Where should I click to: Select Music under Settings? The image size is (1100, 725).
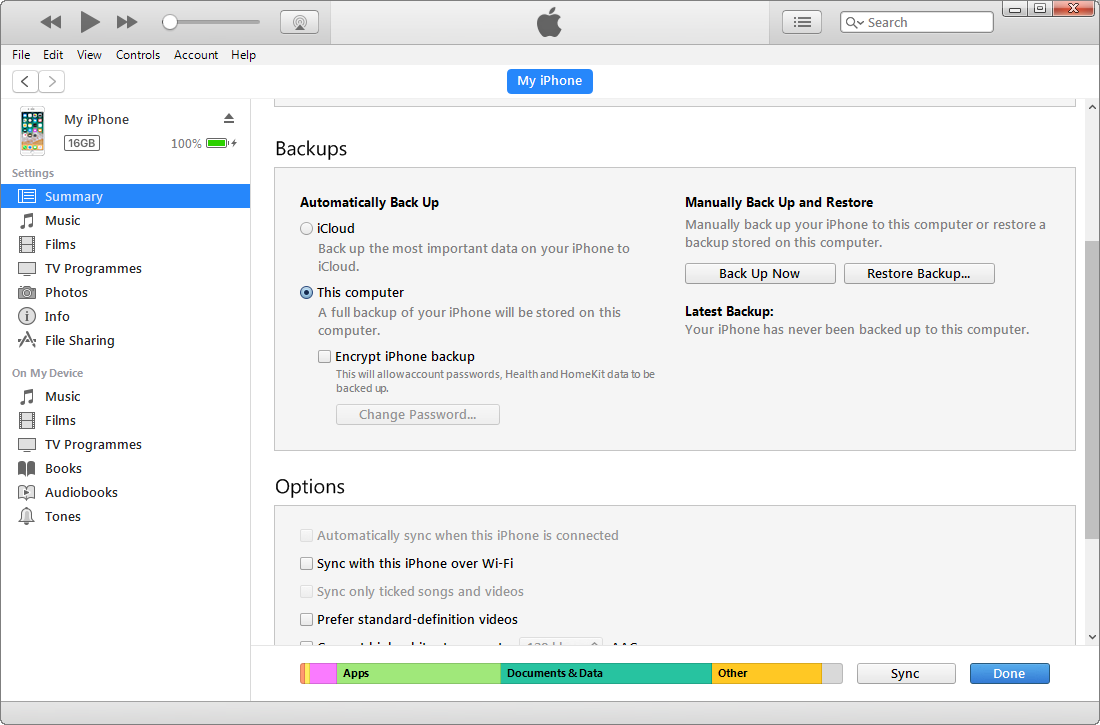point(126,220)
